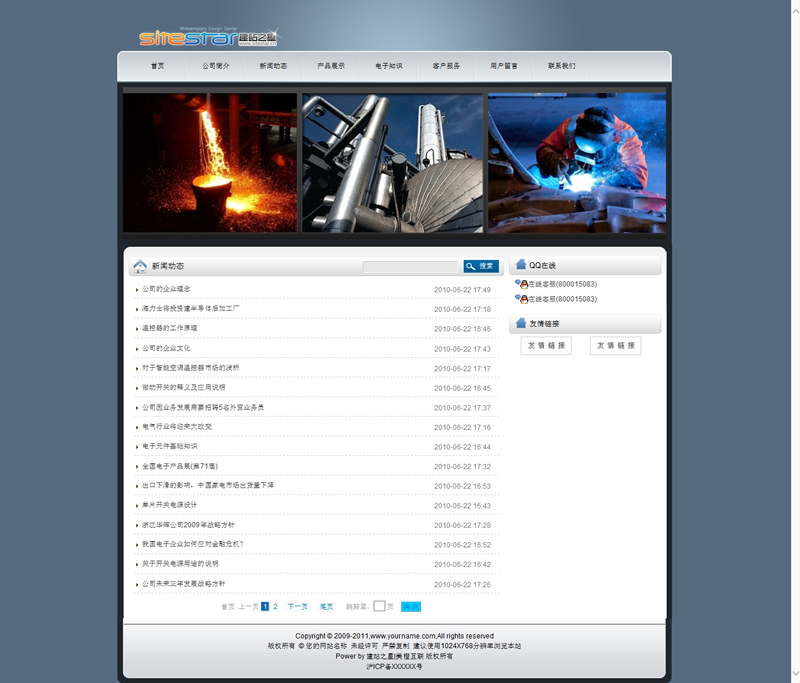Go to page 2 of the news list
800x683 pixels.
coord(276,606)
